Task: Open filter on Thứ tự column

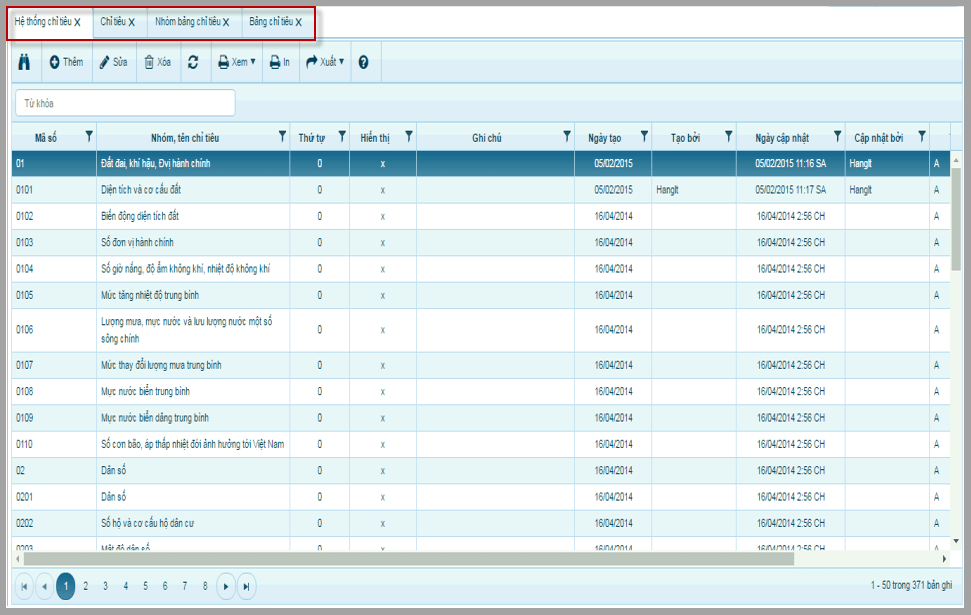Action: 342,136
